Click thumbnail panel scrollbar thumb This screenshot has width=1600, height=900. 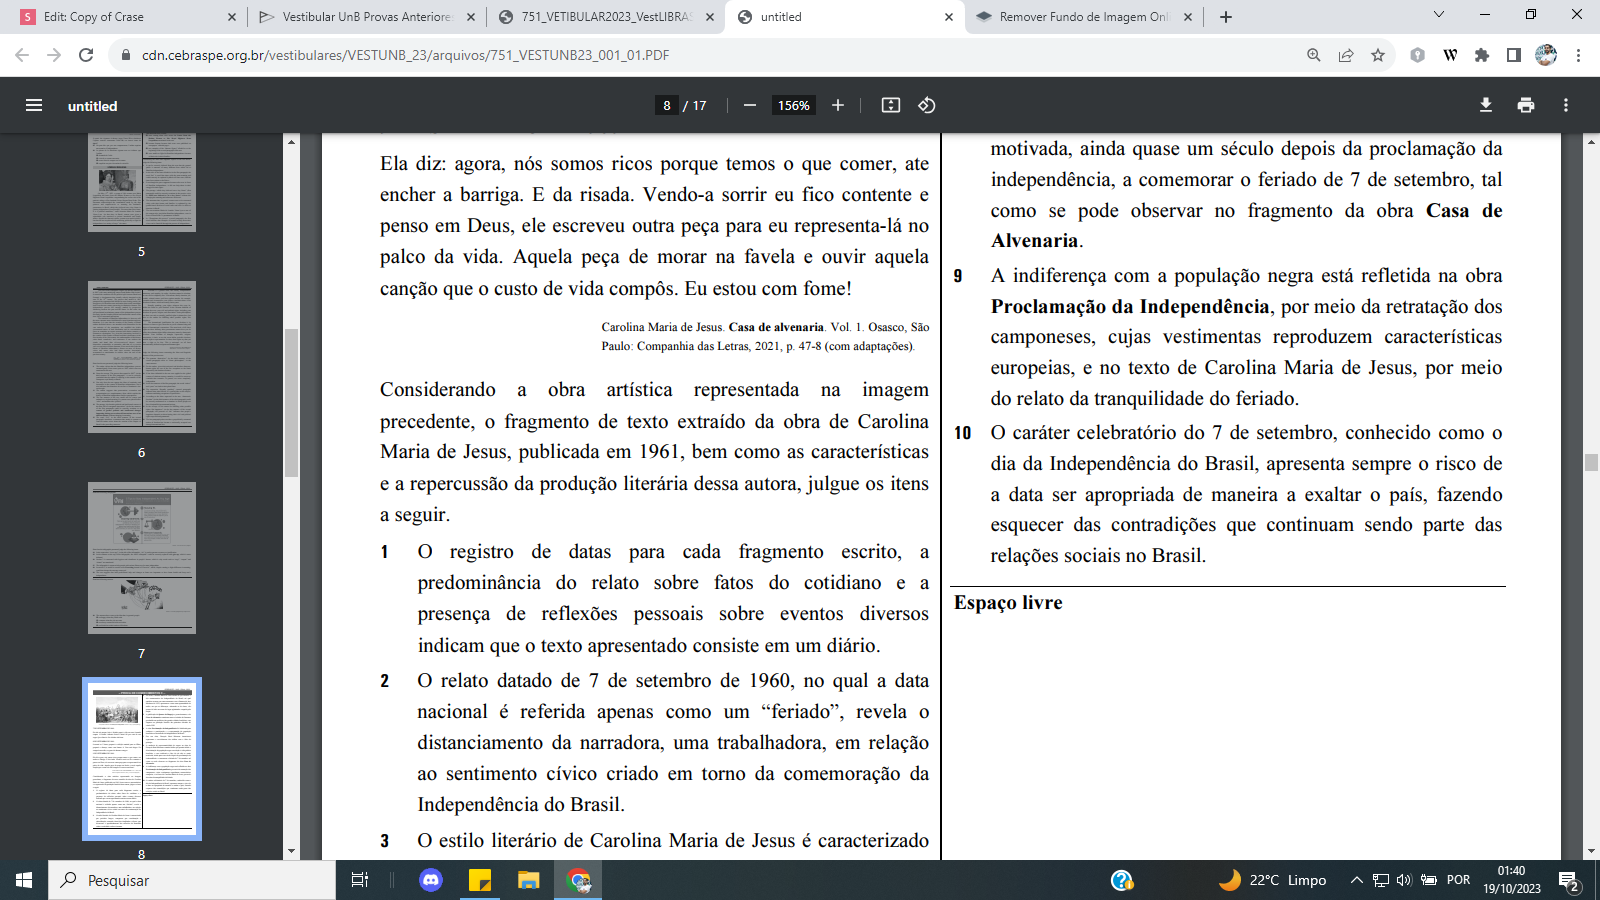[x=292, y=402]
